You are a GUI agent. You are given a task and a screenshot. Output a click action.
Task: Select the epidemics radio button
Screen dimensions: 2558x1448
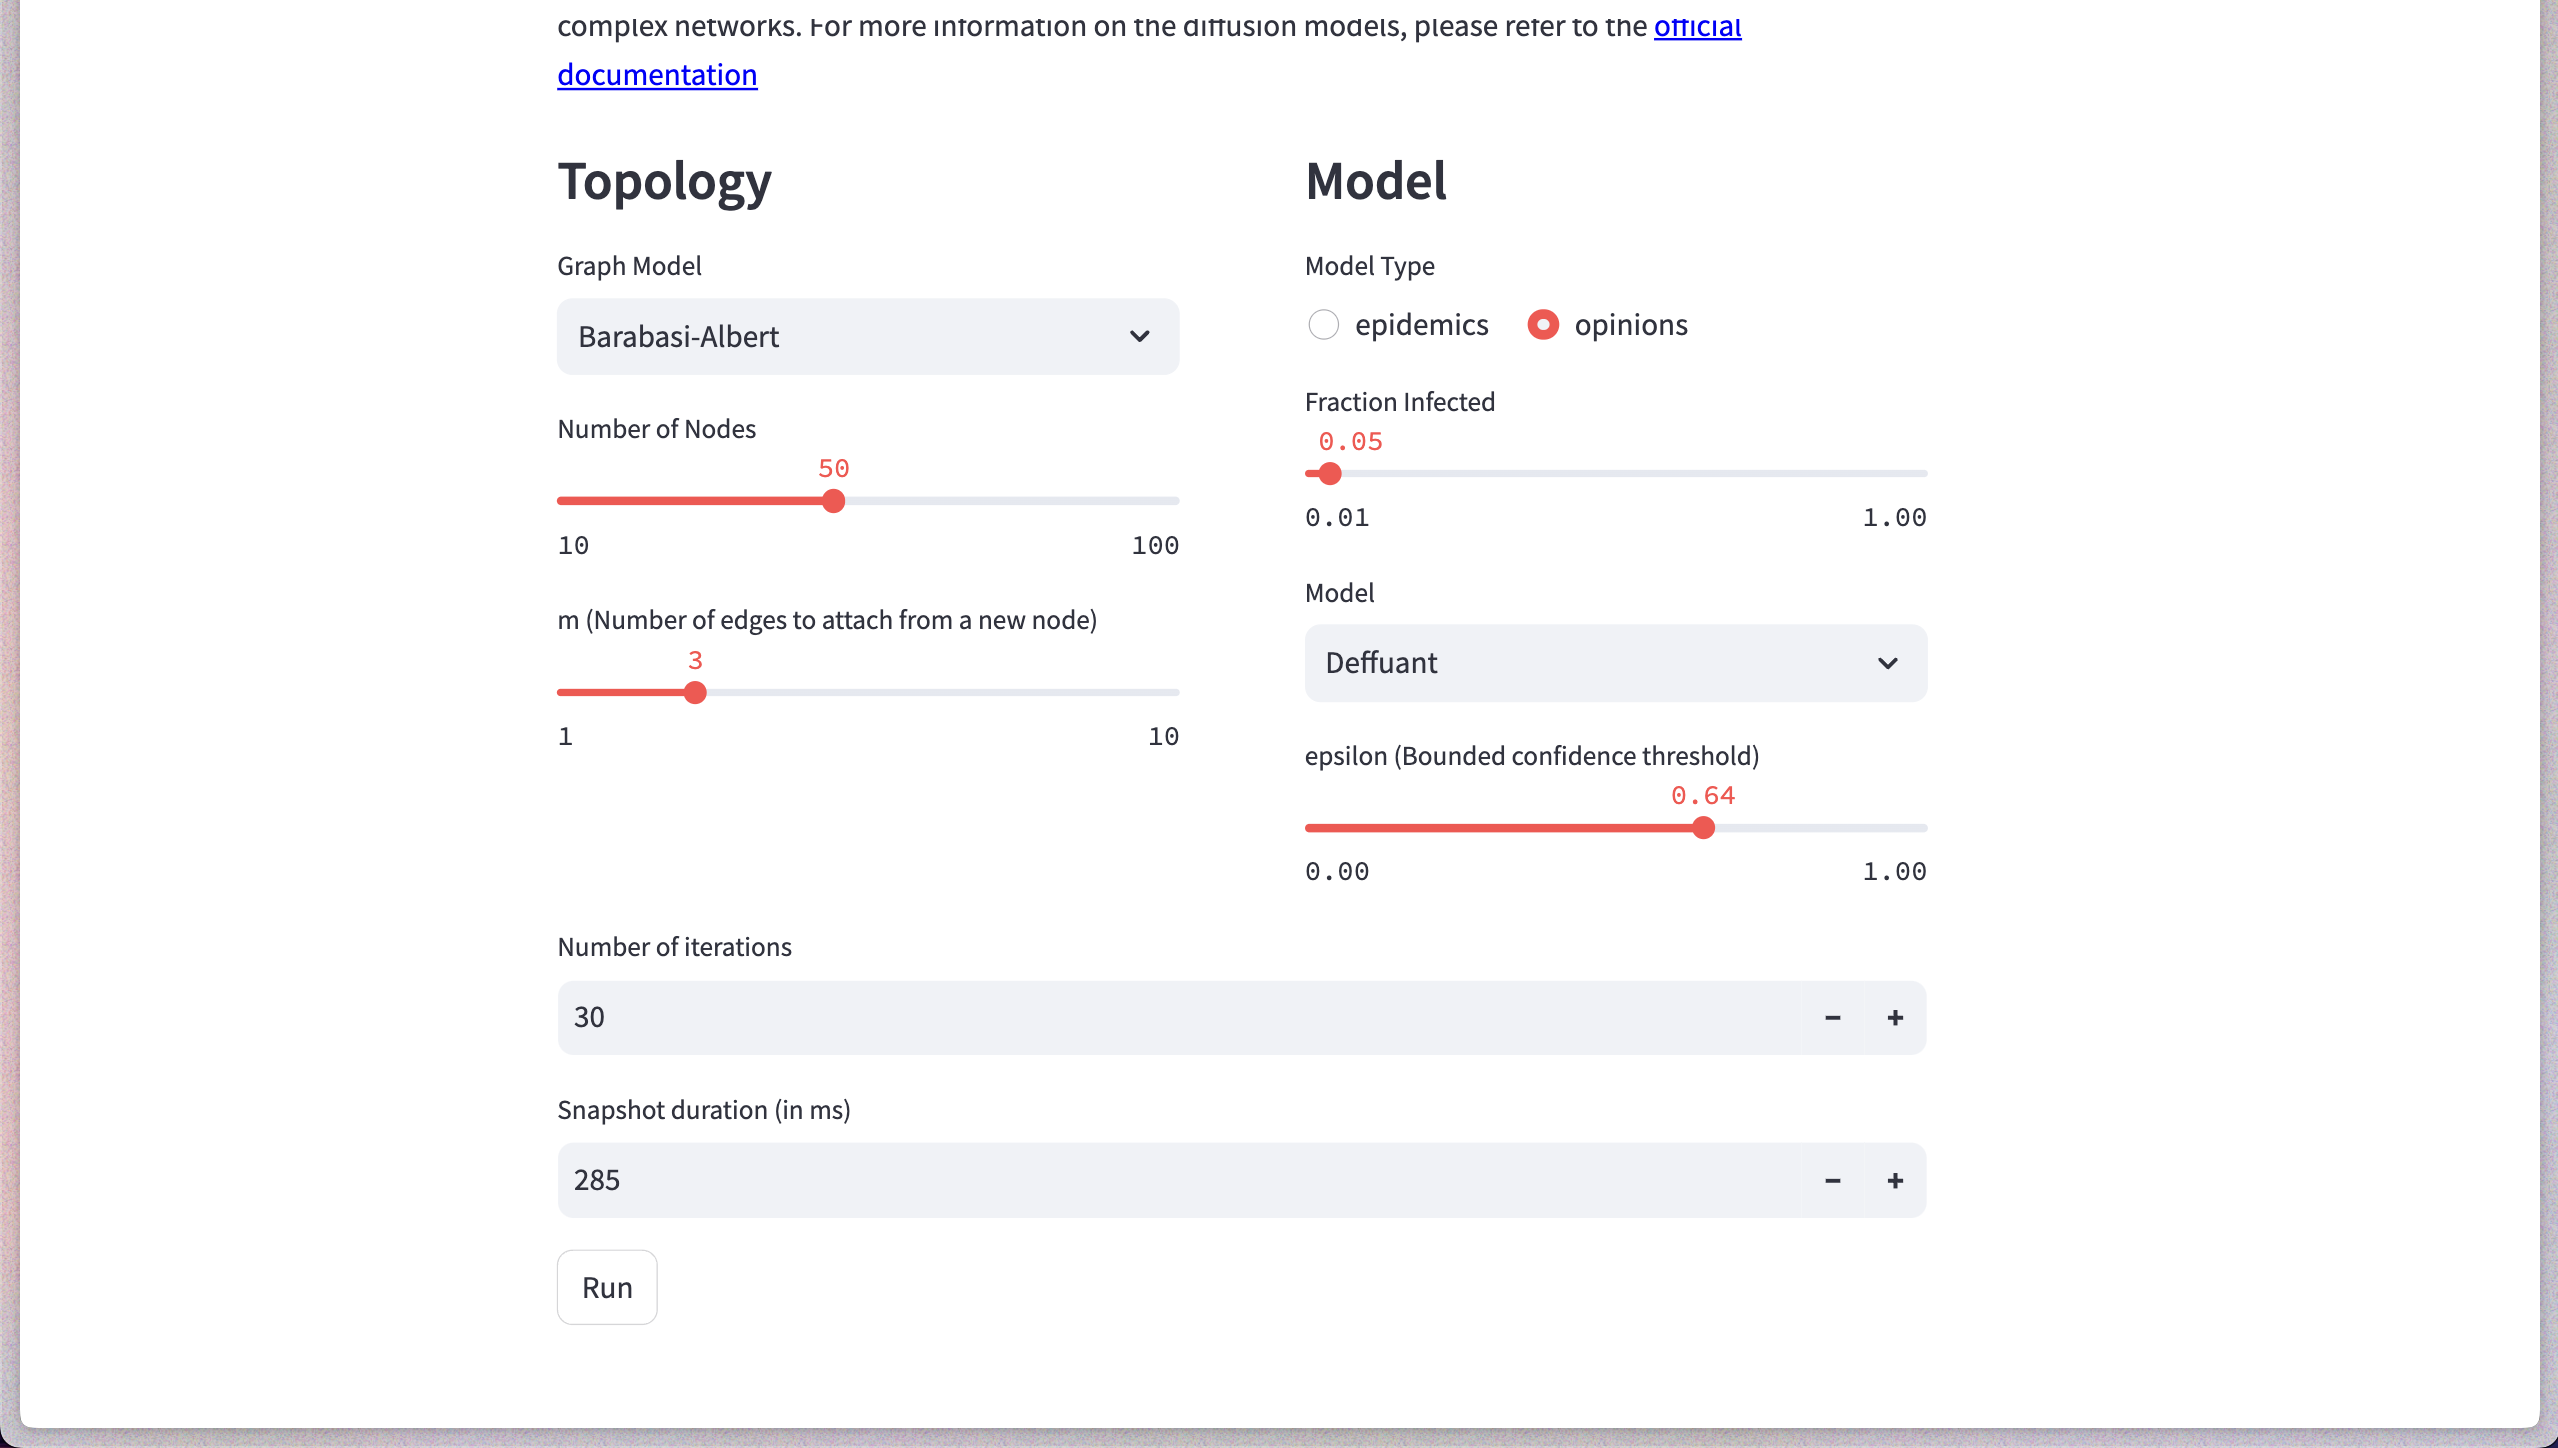coord(1323,325)
